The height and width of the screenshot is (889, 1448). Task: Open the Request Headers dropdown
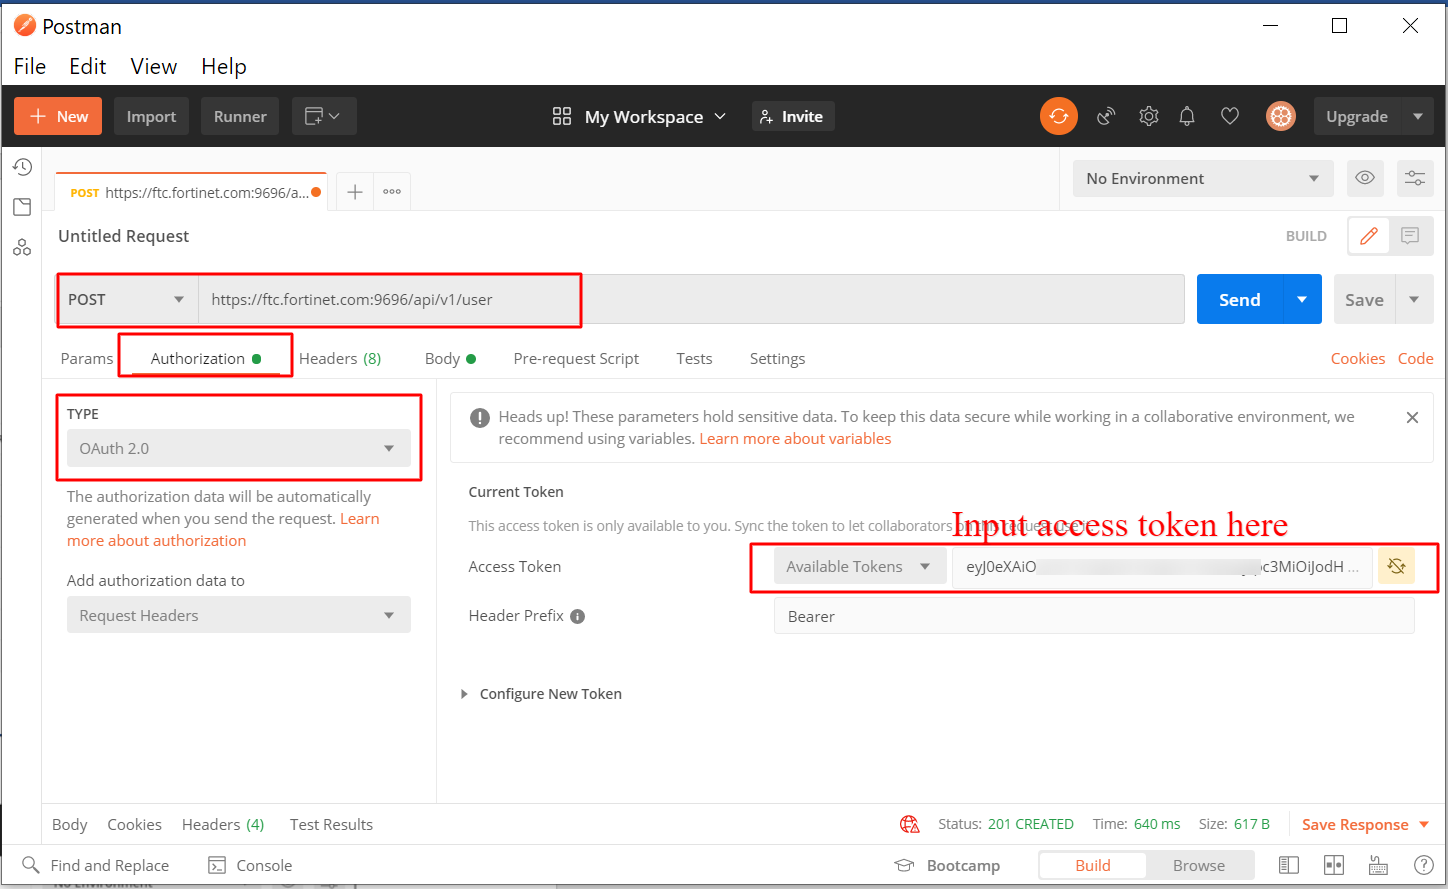(x=239, y=615)
